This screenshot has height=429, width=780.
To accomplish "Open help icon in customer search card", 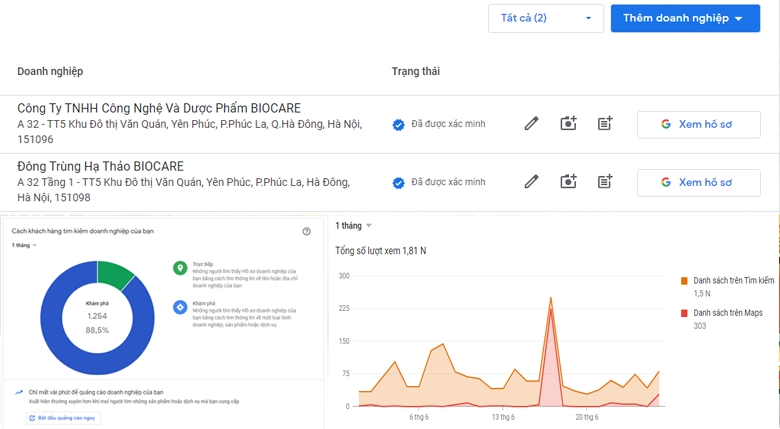I will (x=306, y=231).
